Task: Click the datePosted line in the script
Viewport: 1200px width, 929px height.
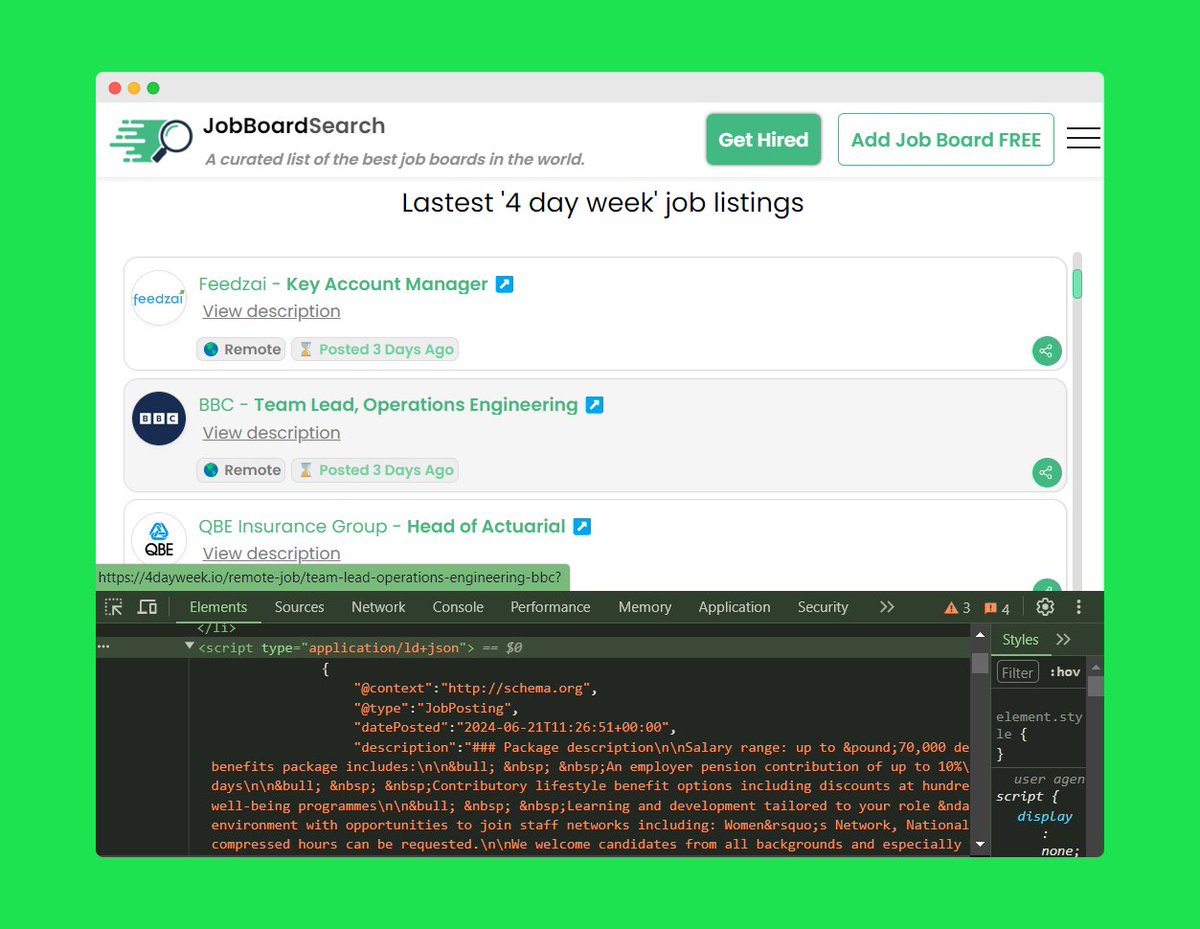Action: coord(515,727)
